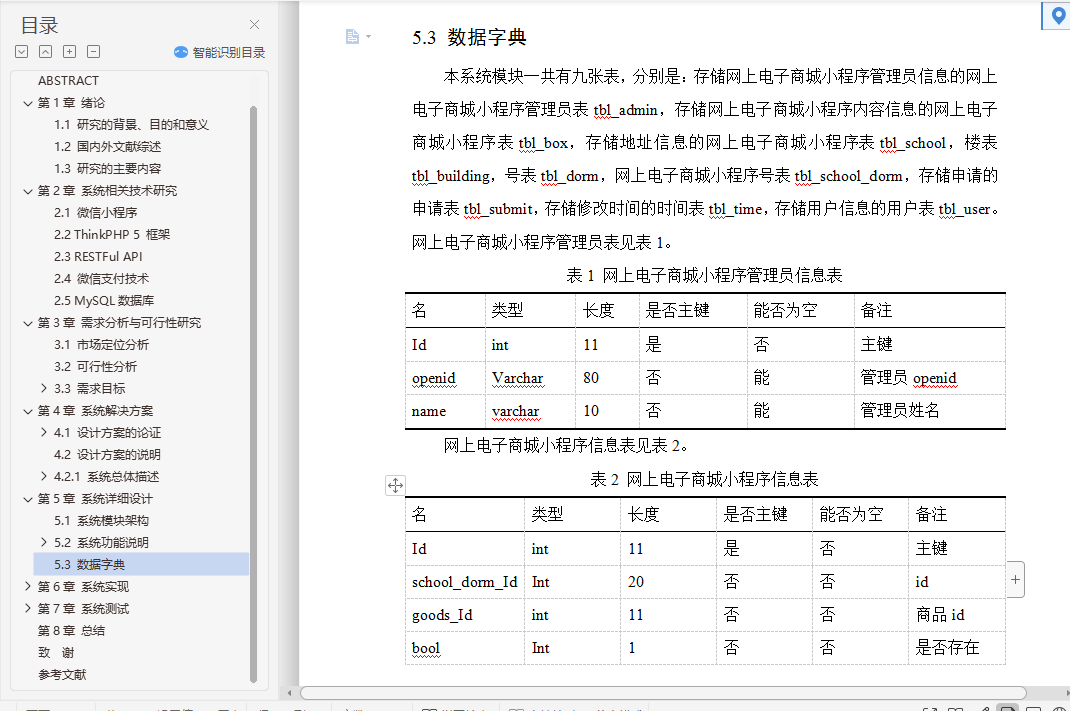Open the small dropdown arrow next to document icon
Image resolution: width=1070 pixels, height=711 pixels.
[x=368, y=36]
